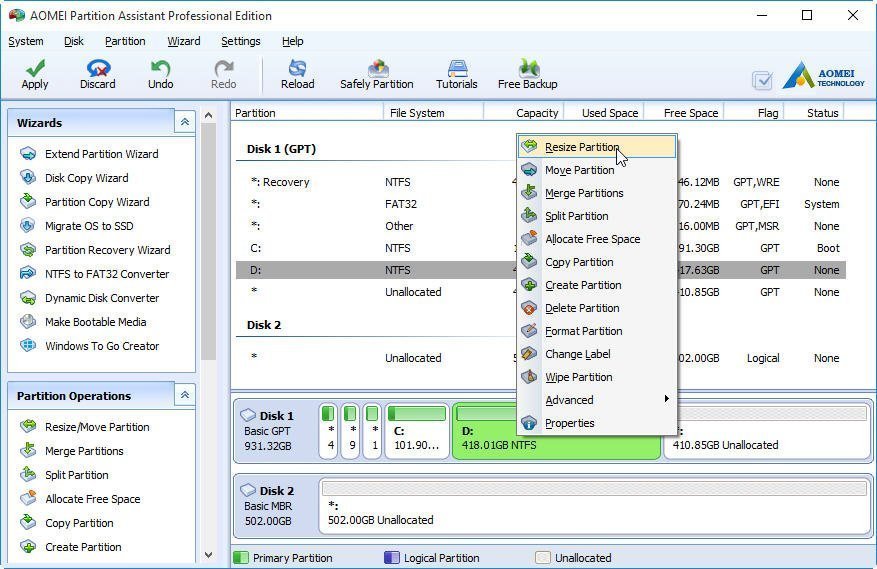Image resolution: width=877 pixels, height=569 pixels.
Task: Open the Help menu
Action: click(x=293, y=41)
